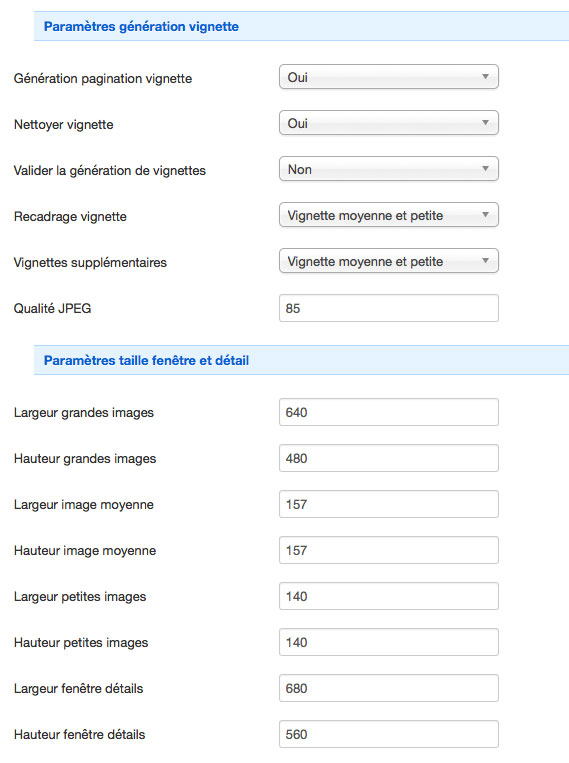This screenshot has width=569, height=763.
Task: Click the Hauteur fenêtre détails field
Action: 388,734
